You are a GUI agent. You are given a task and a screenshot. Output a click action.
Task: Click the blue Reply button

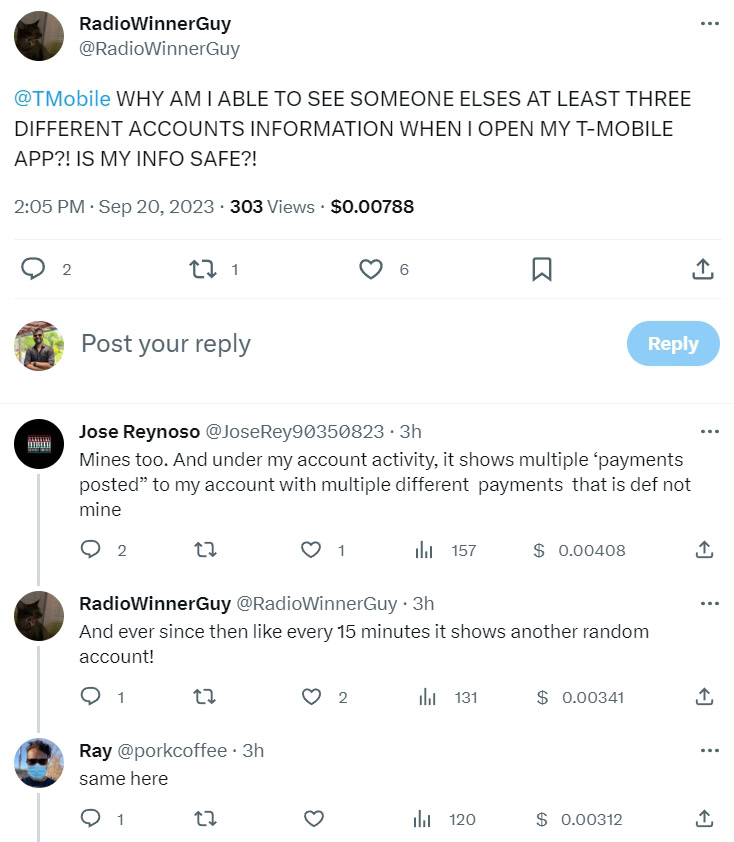pyautogui.click(x=672, y=343)
